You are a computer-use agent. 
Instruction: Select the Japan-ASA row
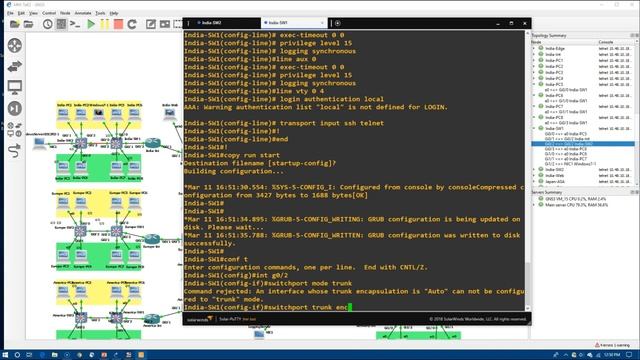(583, 181)
